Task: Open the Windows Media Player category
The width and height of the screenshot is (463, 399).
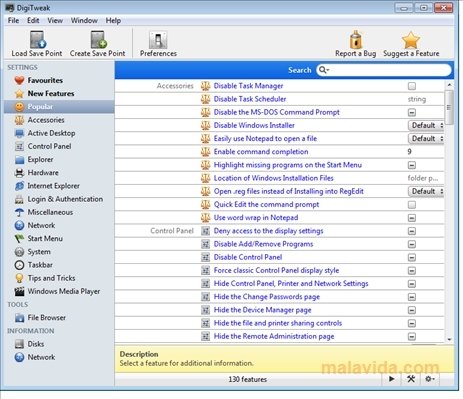Action: tap(64, 291)
